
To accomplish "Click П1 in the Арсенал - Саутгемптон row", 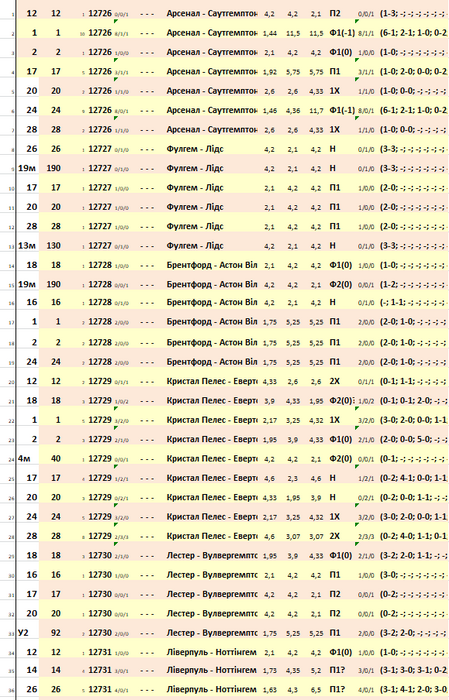I will tap(335, 71).
